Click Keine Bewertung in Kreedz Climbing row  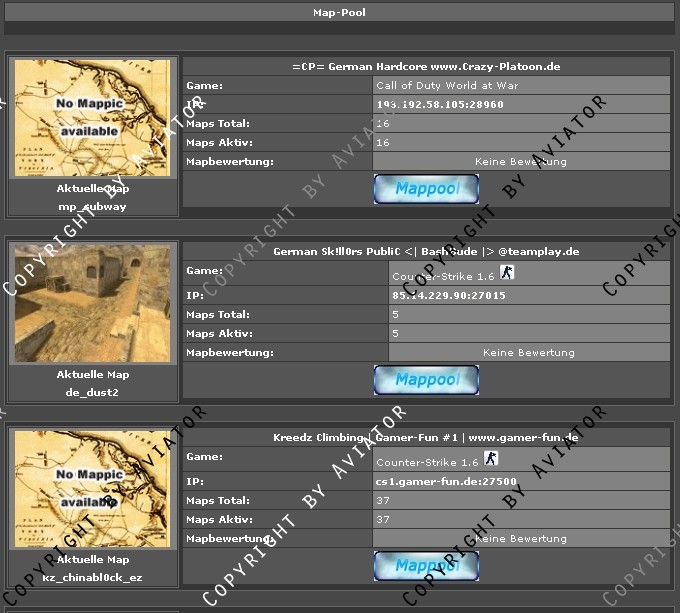(x=521, y=539)
